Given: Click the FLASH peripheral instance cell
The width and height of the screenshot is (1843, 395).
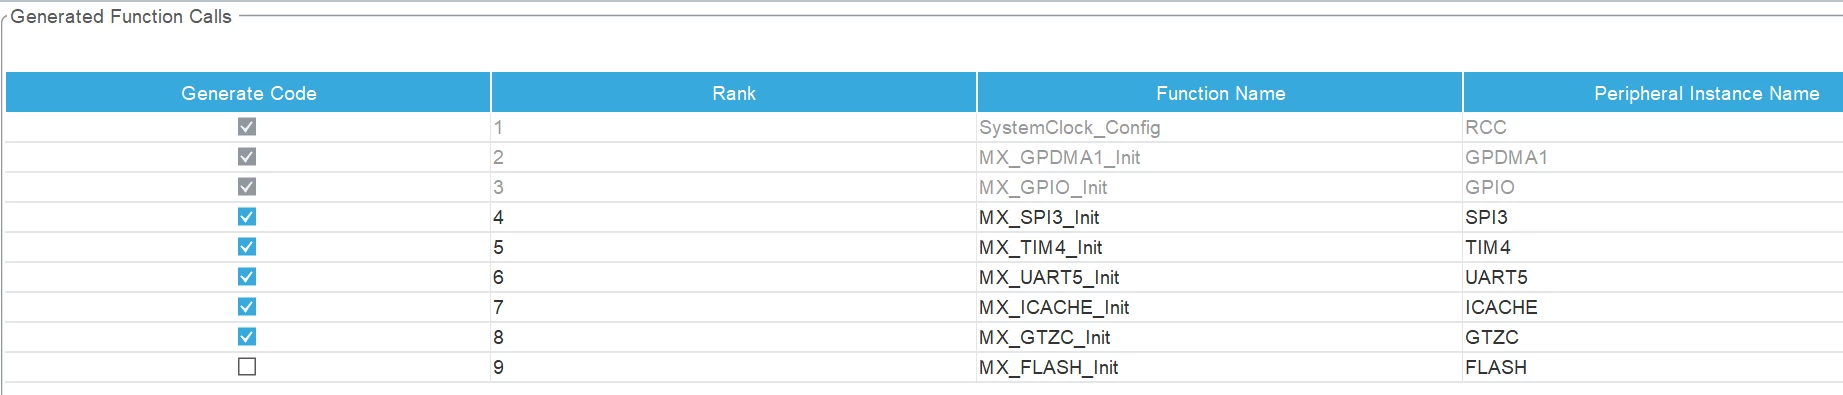Looking at the screenshot, I should (x=1653, y=367).
